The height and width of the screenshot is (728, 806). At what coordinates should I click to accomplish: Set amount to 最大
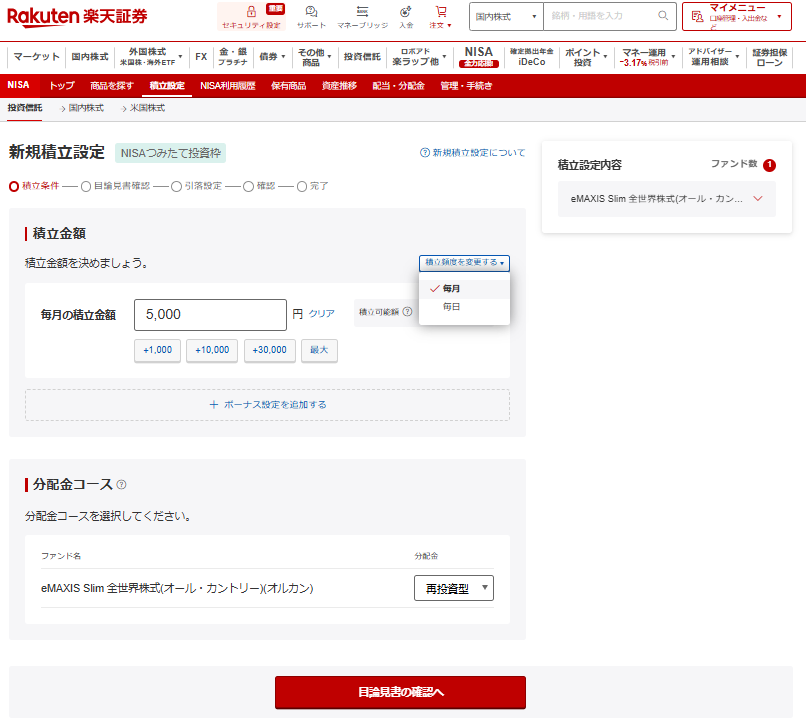click(x=319, y=350)
